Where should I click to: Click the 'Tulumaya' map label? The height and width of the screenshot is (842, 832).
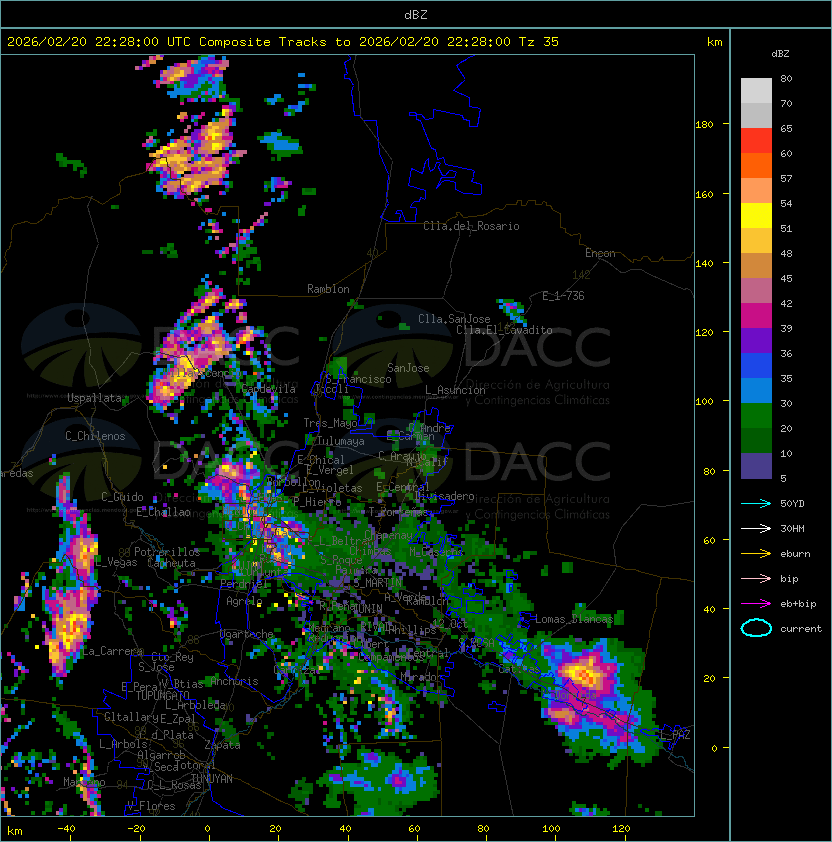pyautogui.click(x=341, y=441)
